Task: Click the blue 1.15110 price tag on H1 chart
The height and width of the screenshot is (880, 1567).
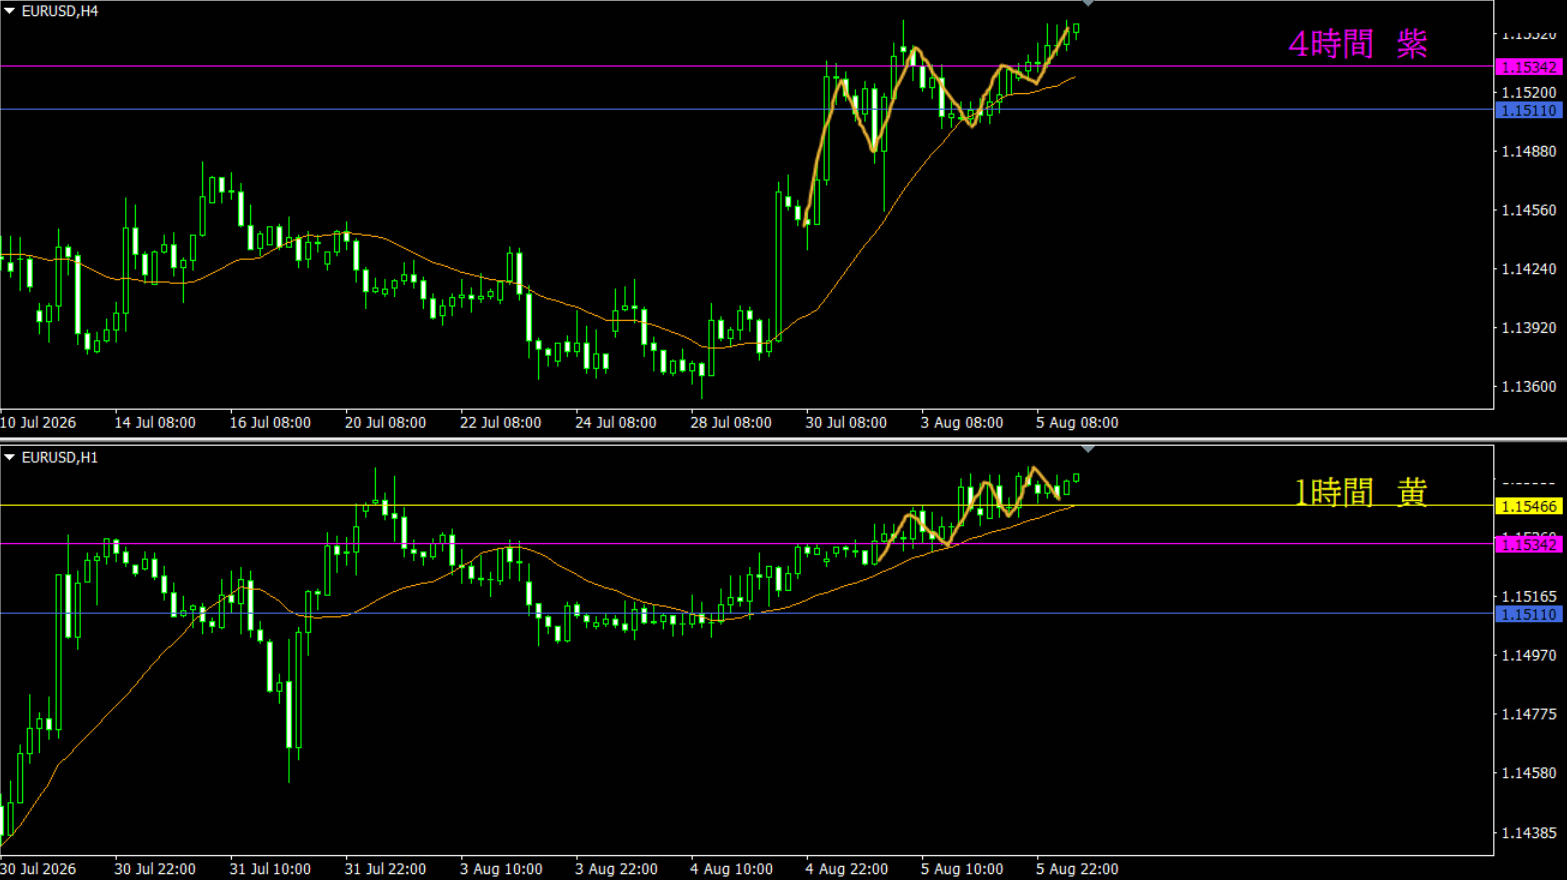Action: (x=1528, y=614)
